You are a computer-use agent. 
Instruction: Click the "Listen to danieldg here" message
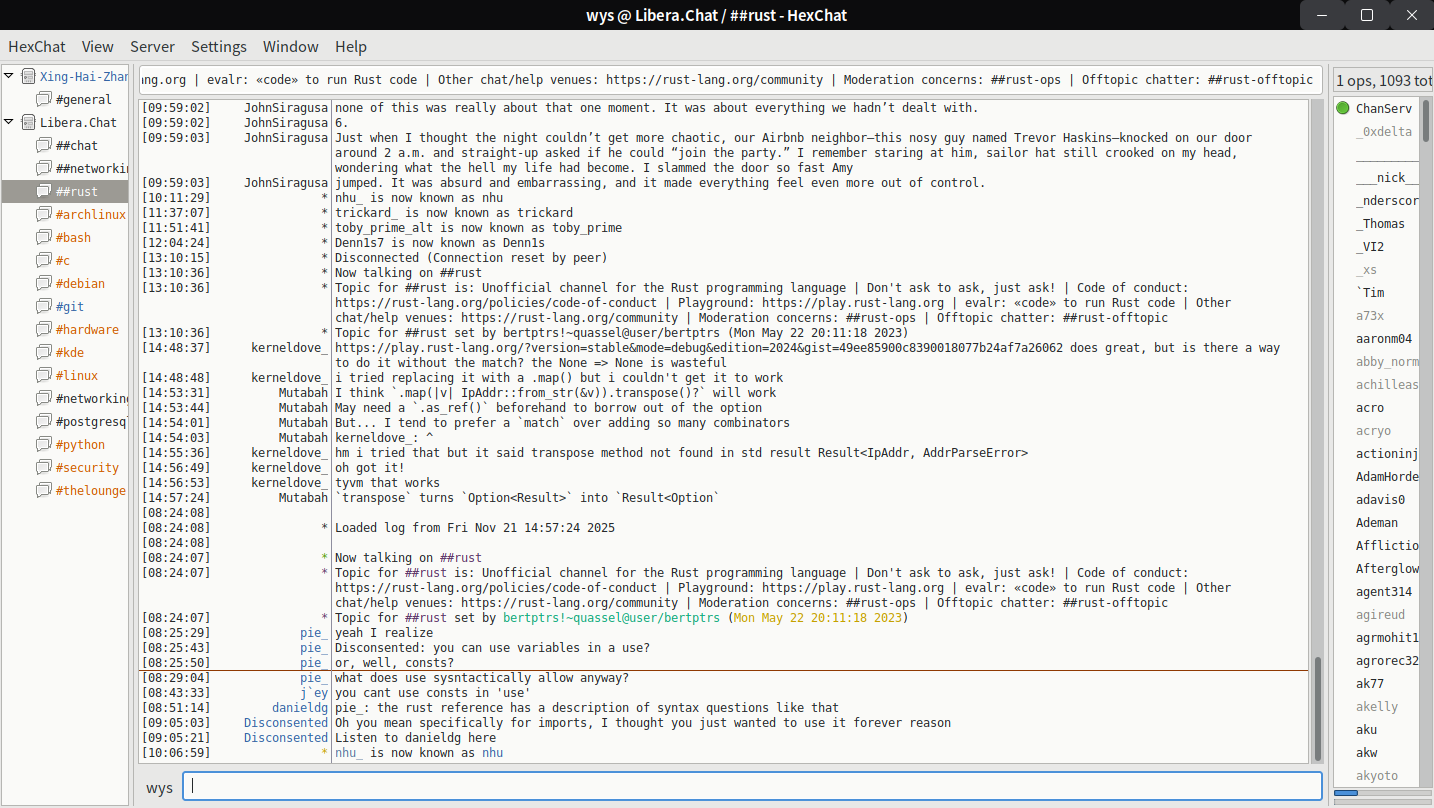coord(415,738)
